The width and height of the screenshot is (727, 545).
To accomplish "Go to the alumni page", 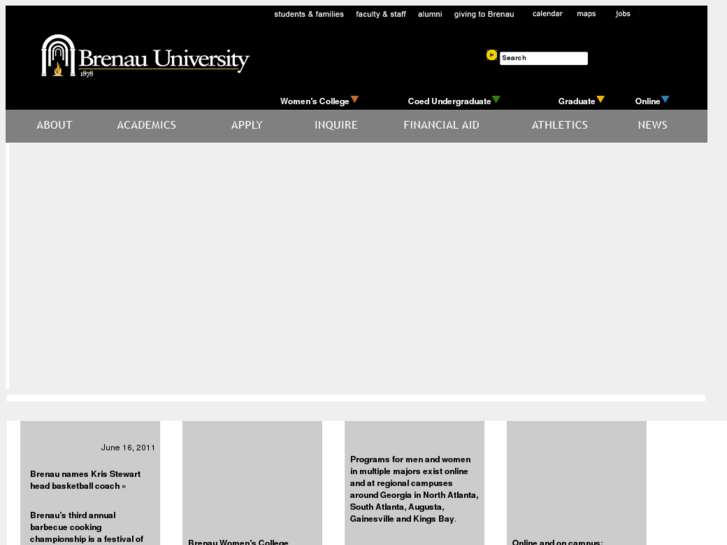I will 430,14.
